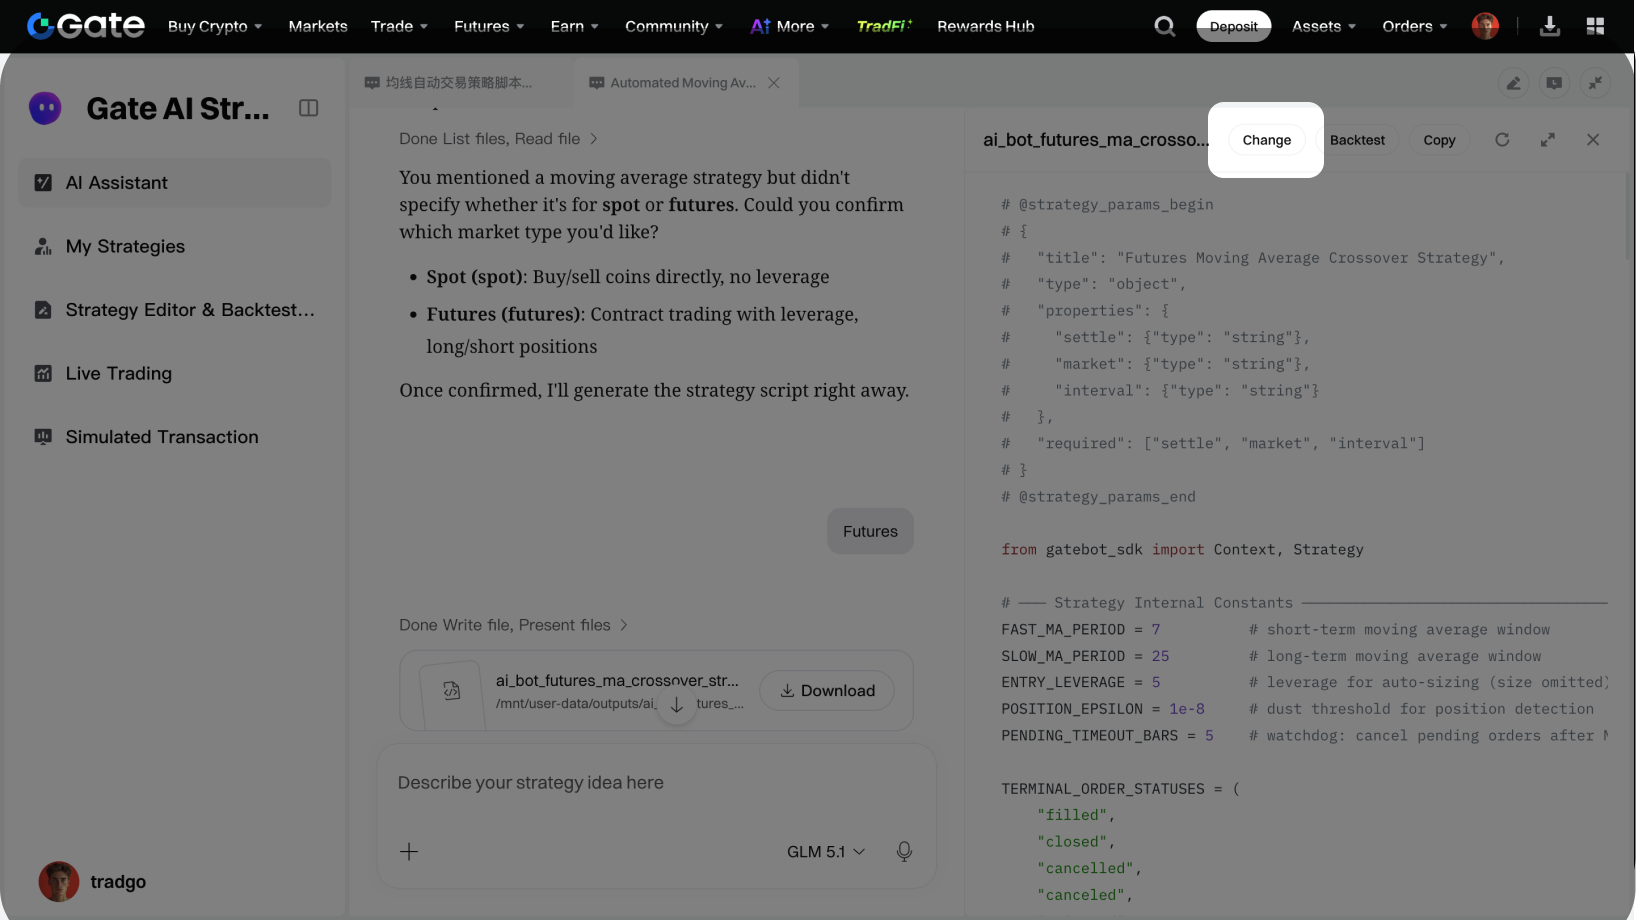
Task: Open the GLM 5.1 model selector
Action: [826, 852]
